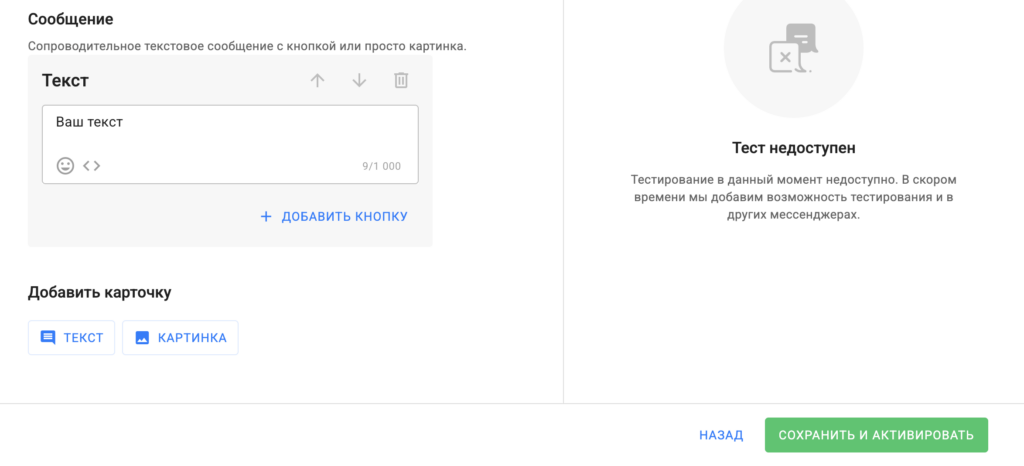The height and width of the screenshot is (466, 1024).
Task: Click the move card down arrow
Action: [x=359, y=81]
